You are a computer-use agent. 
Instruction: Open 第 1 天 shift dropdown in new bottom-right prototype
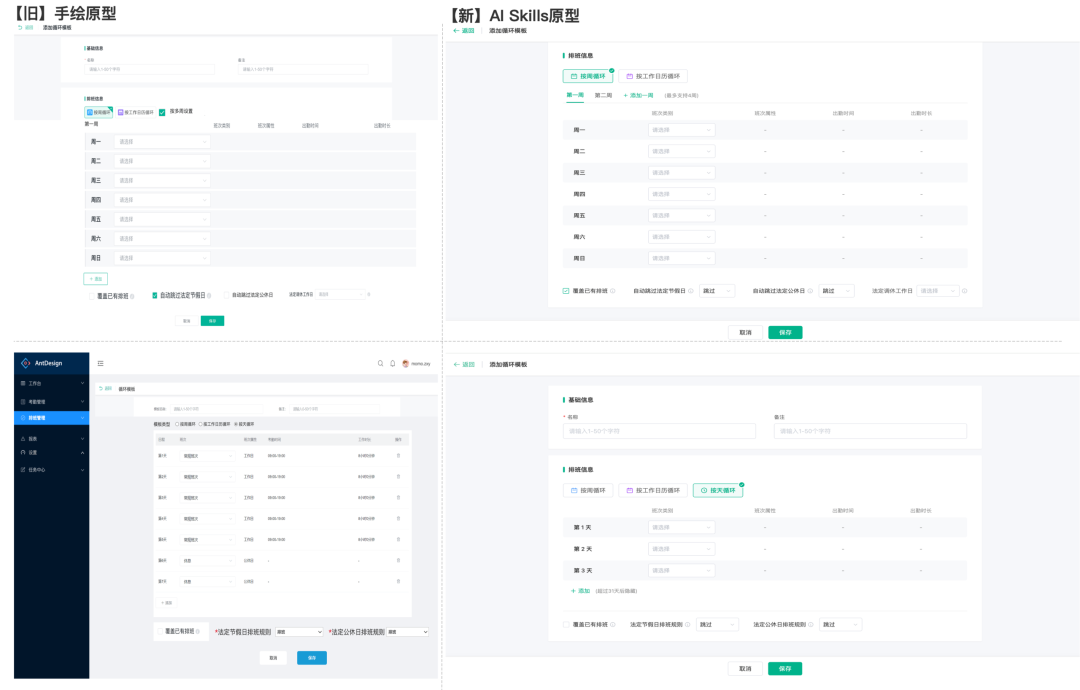(x=681, y=527)
